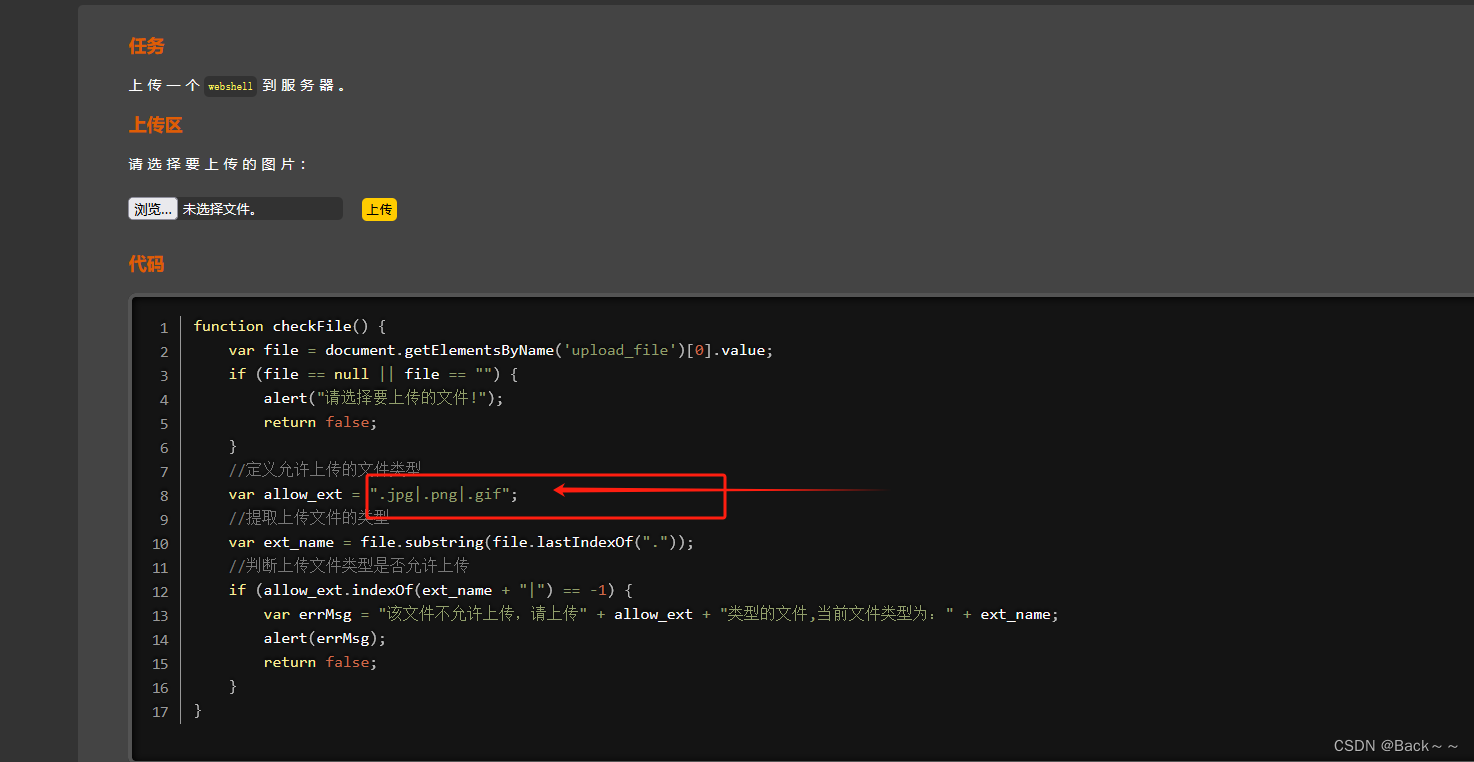
Task: Click the 浏览... browse file button
Action: [153, 209]
